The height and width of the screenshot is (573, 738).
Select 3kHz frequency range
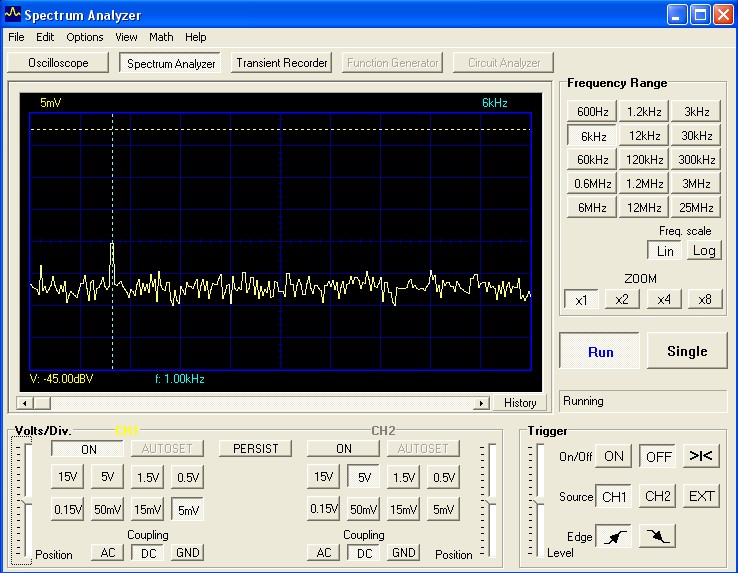click(696, 111)
